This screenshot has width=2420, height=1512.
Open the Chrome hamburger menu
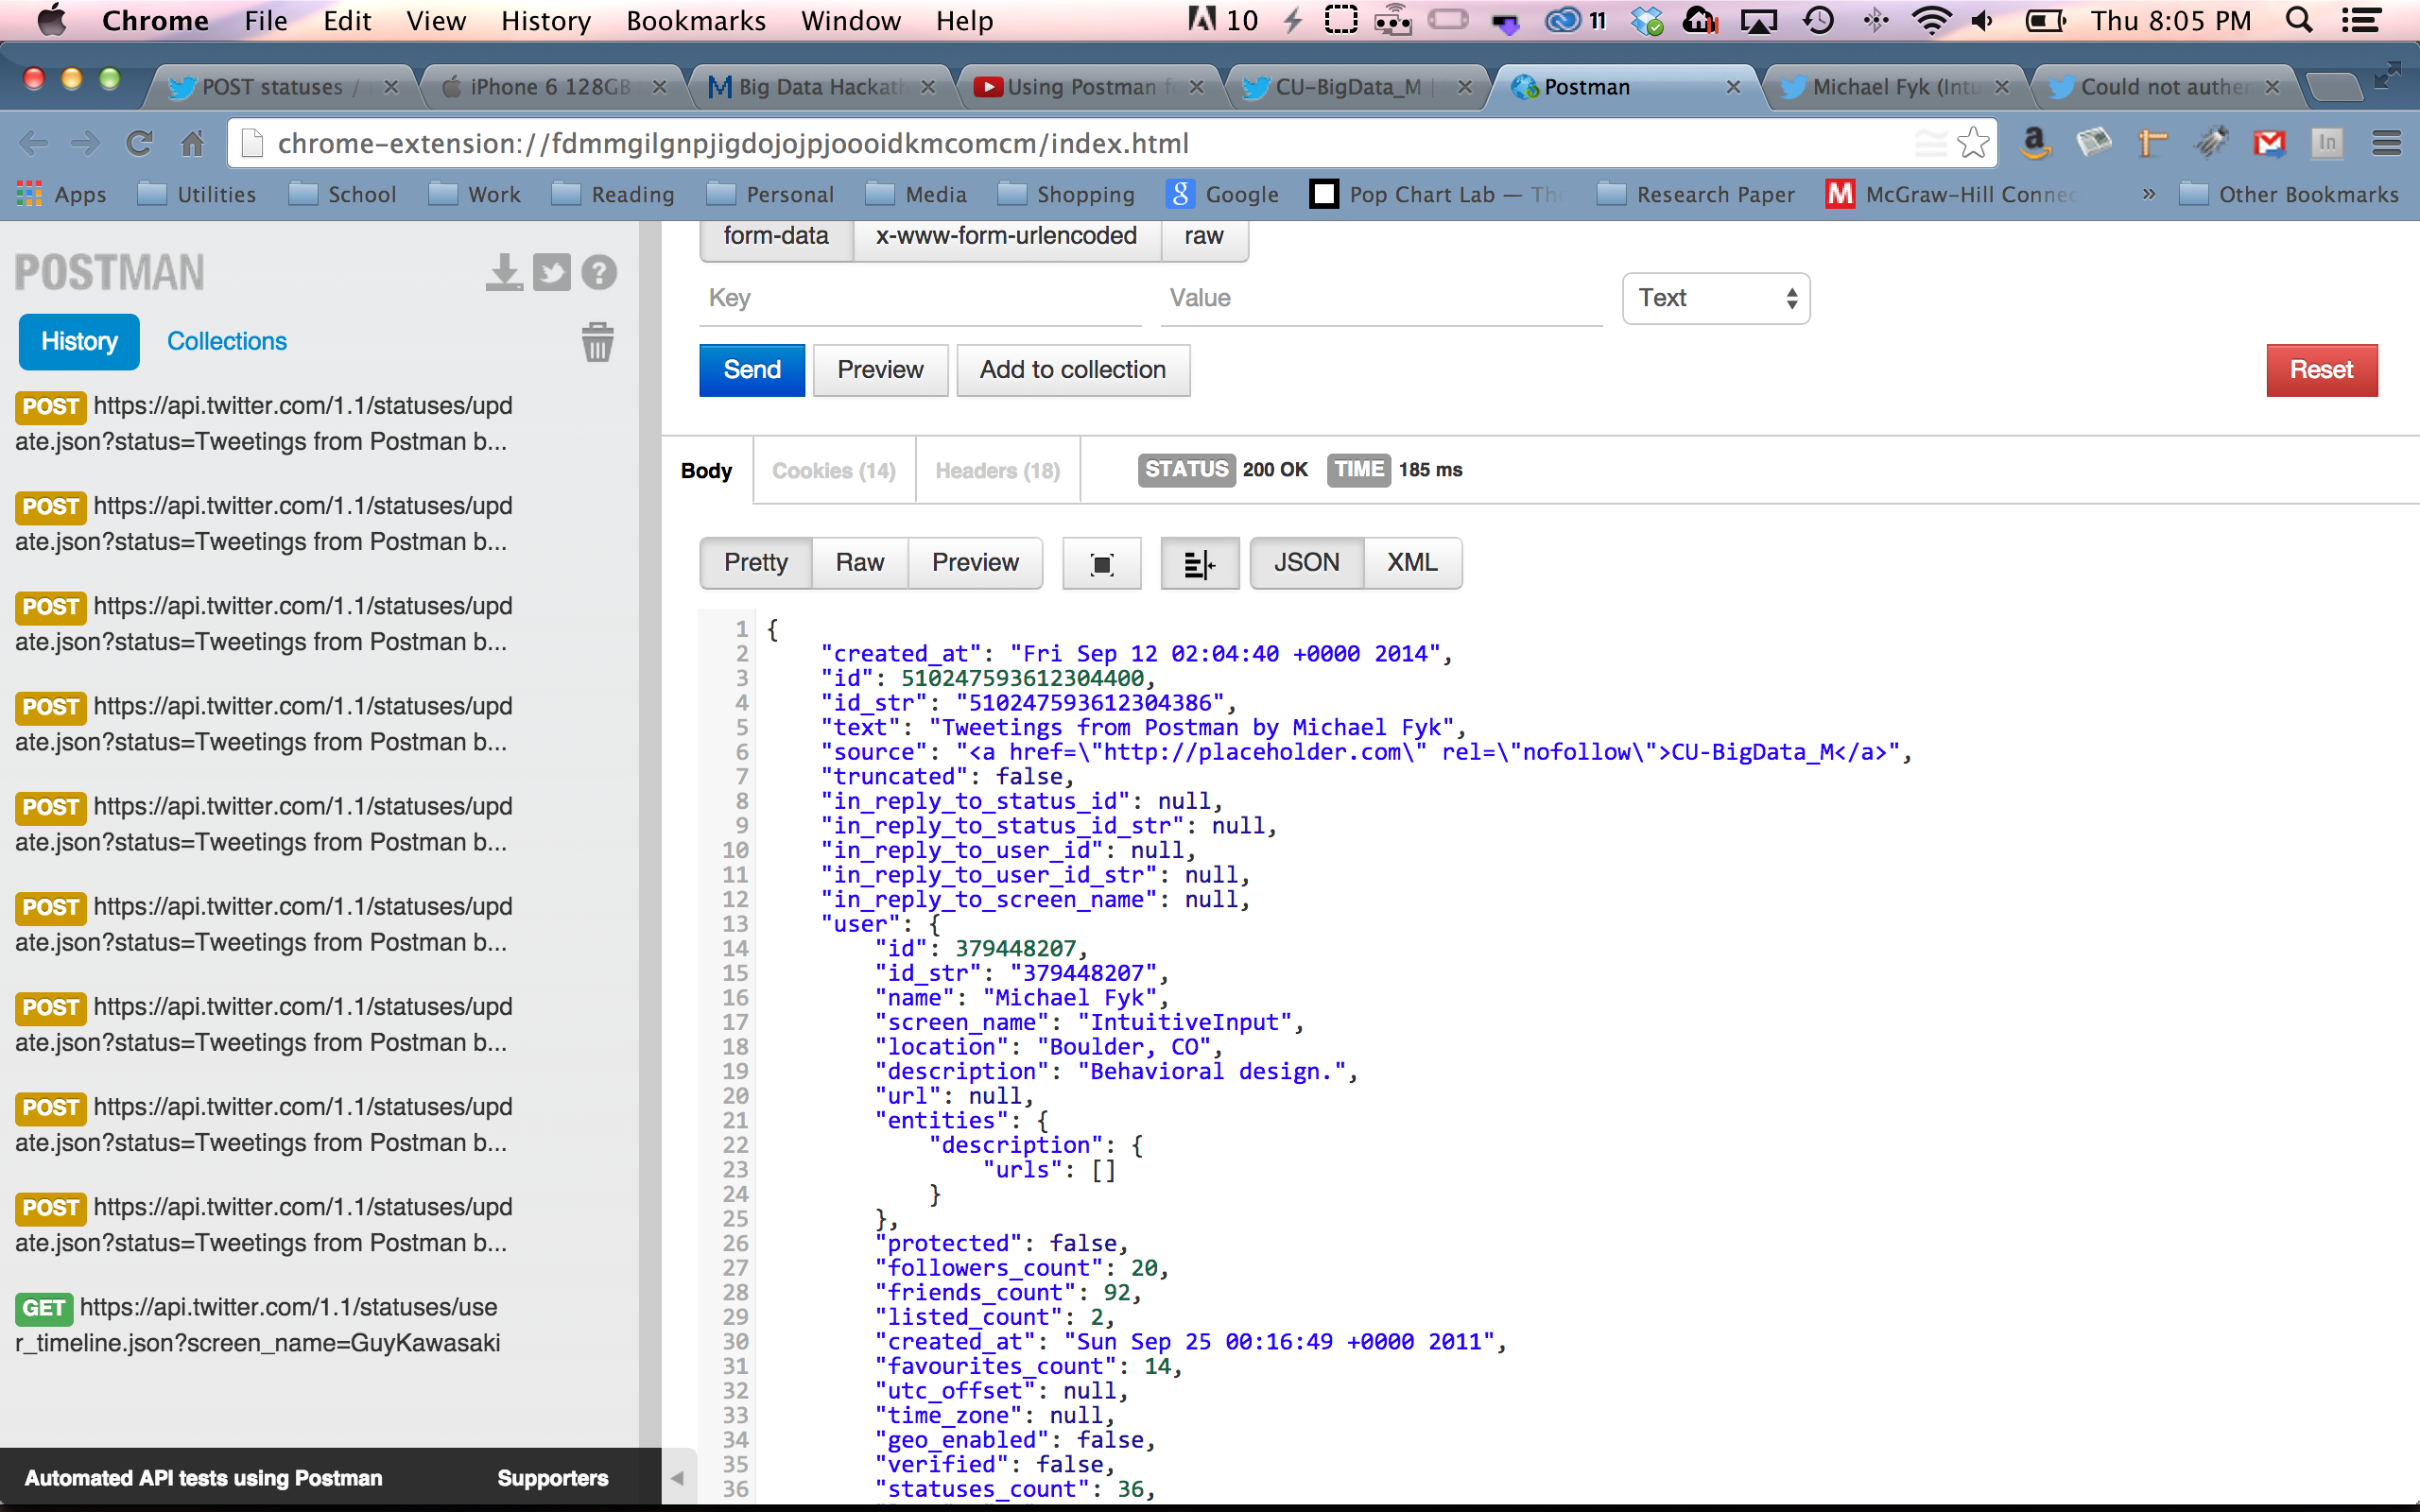pos(2386,143)
